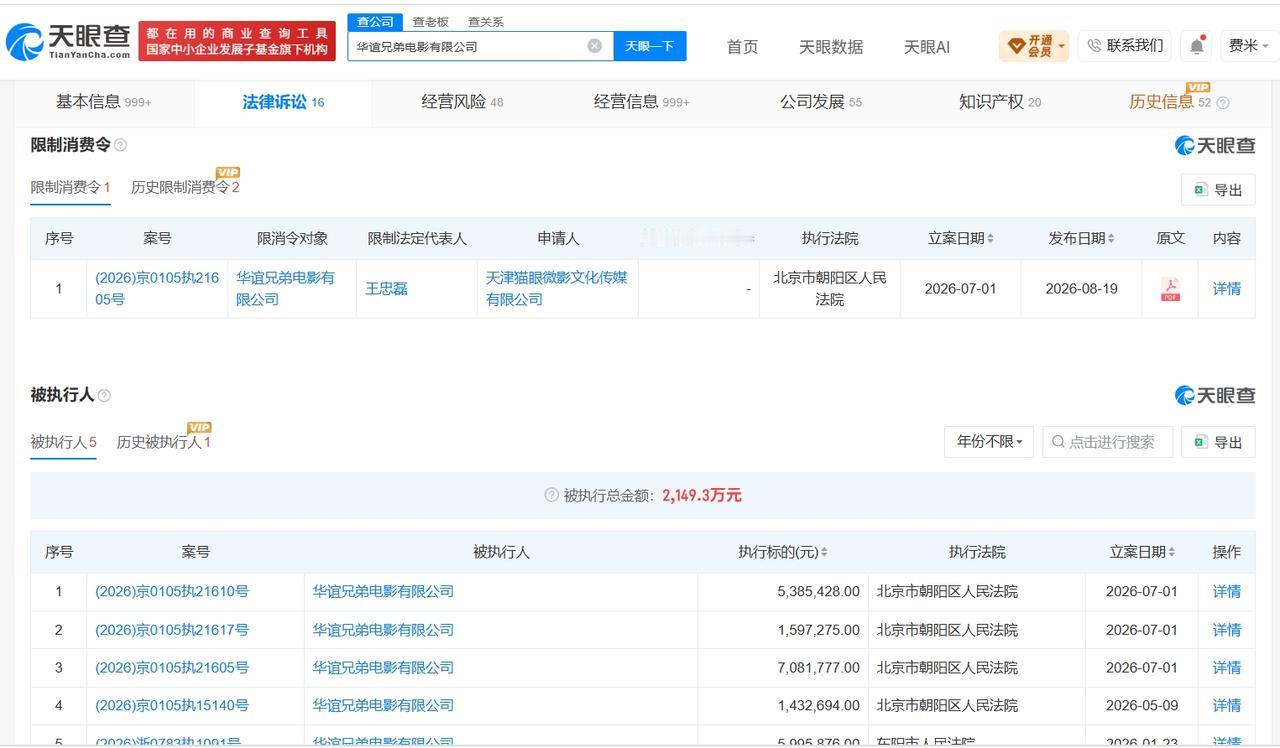The image size is (1280, 748).
Task: Open 王忠磊 legal representative link
Action: click(x=386, y=289)
